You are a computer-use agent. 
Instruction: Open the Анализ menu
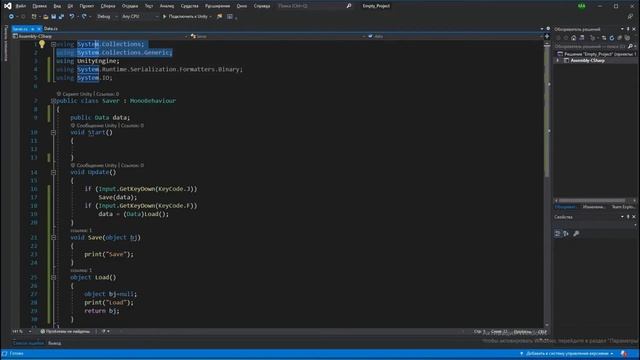(x=167, y=6)
